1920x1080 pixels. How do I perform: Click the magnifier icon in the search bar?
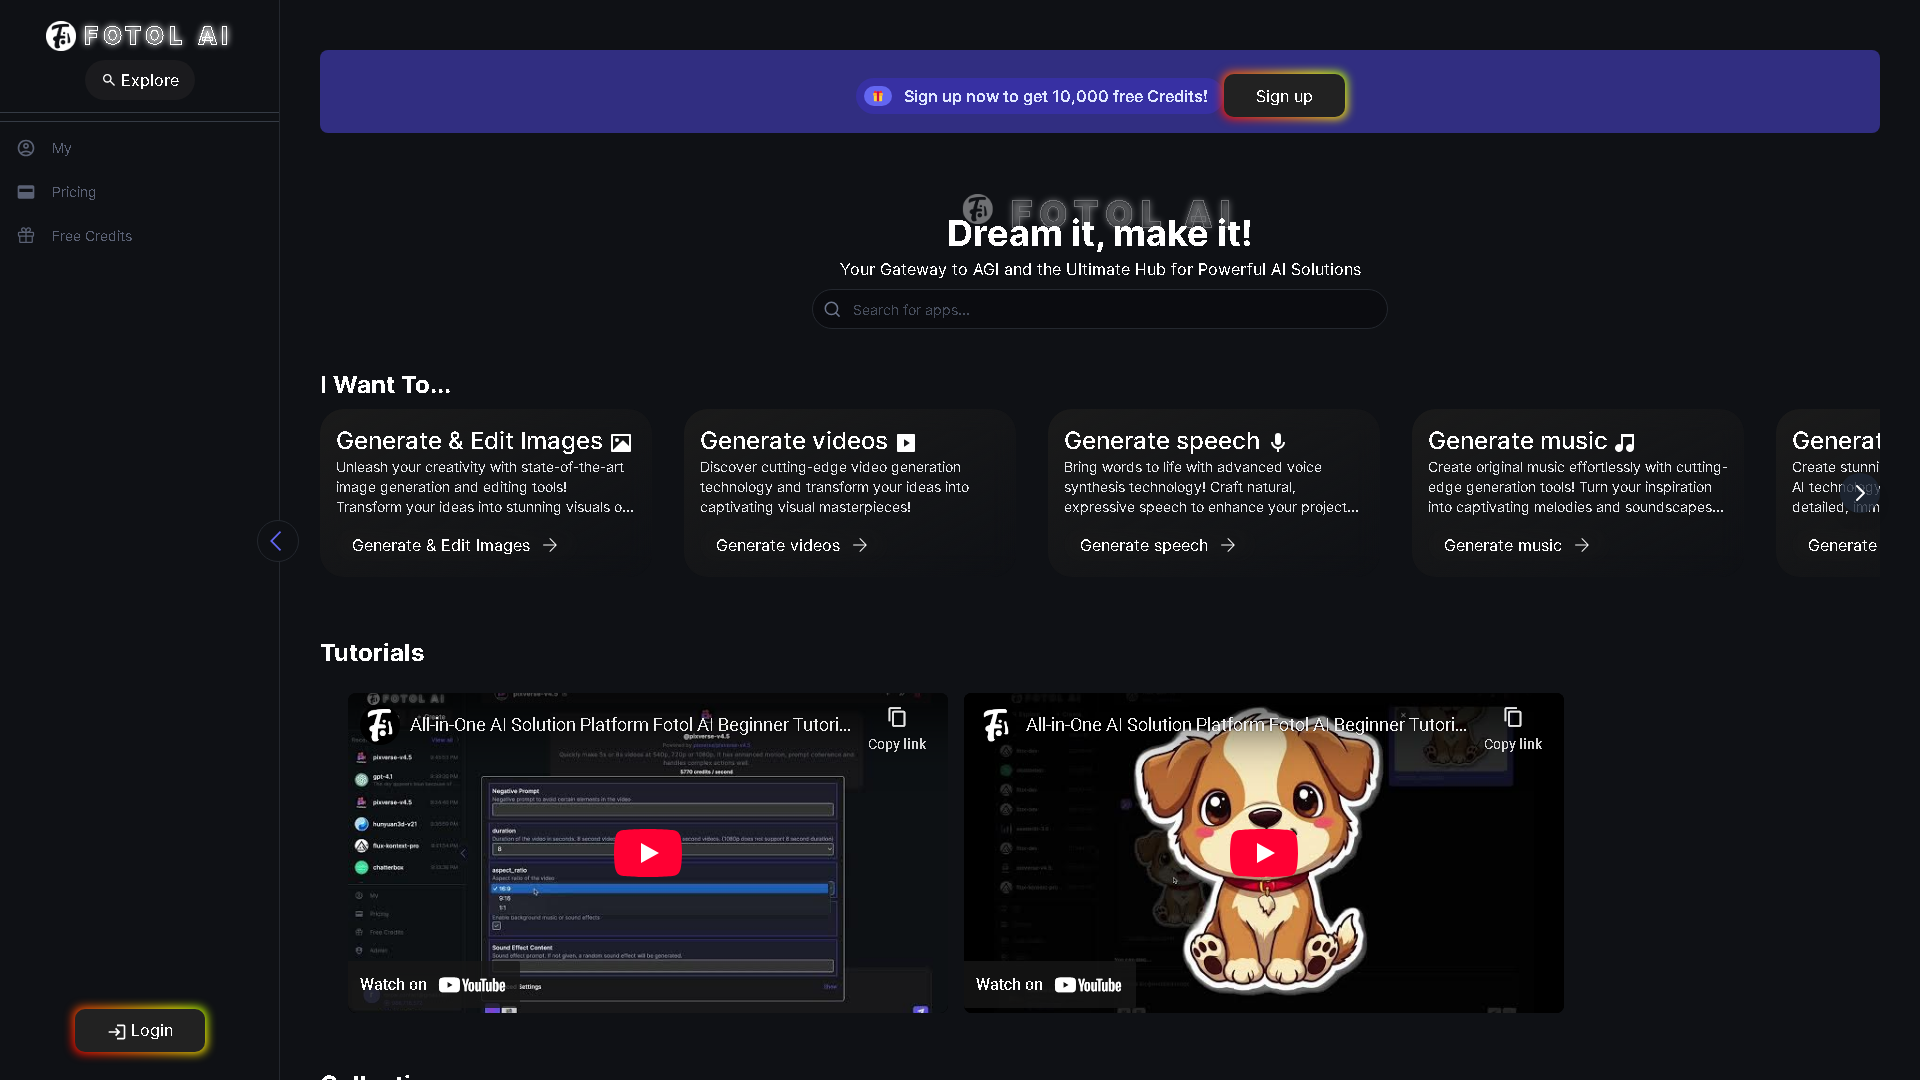832,309
